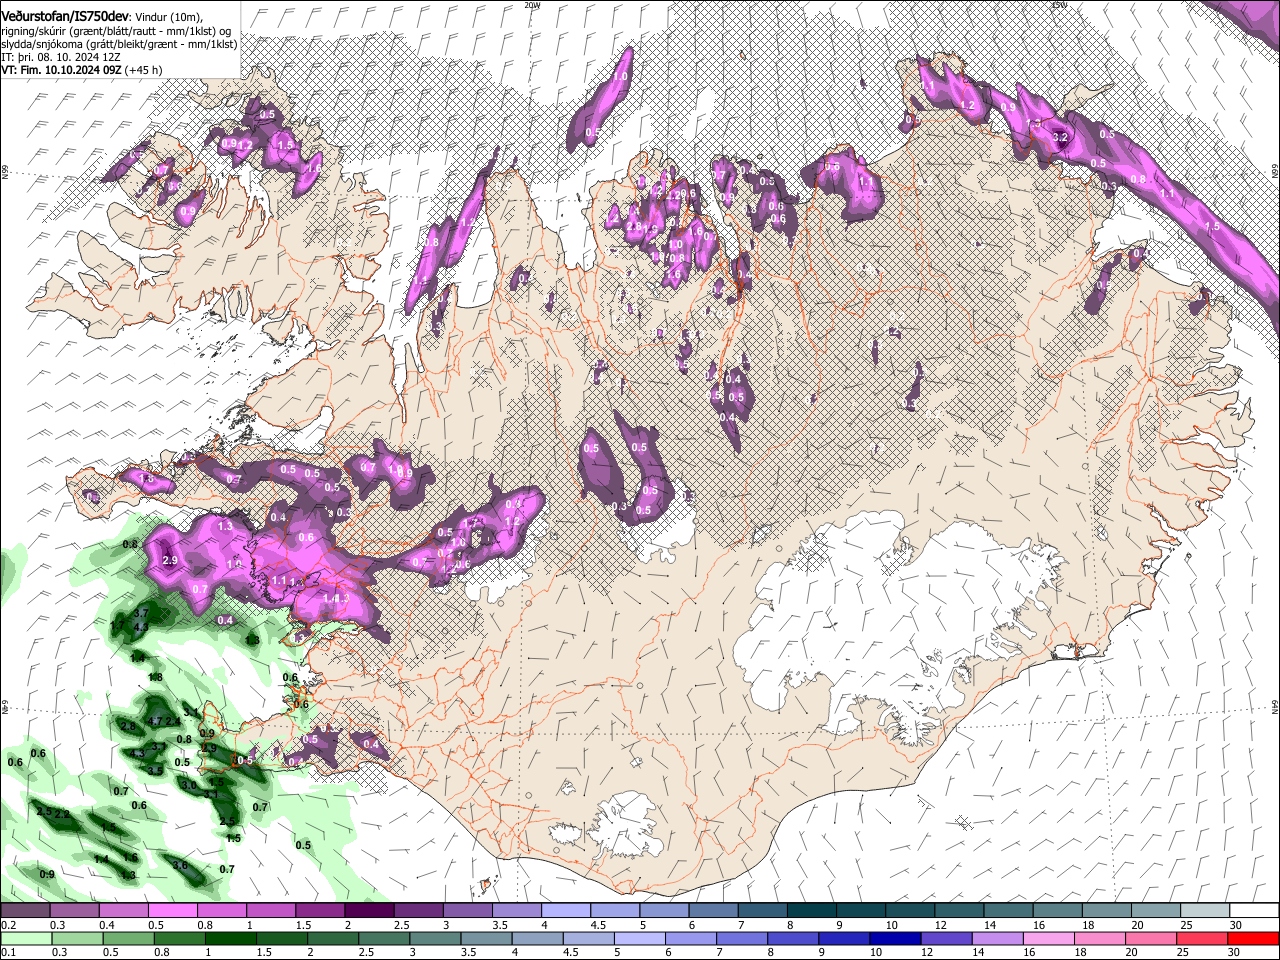
Task: Click the lower legend label '0.1'
Action: tap(8, 952)
